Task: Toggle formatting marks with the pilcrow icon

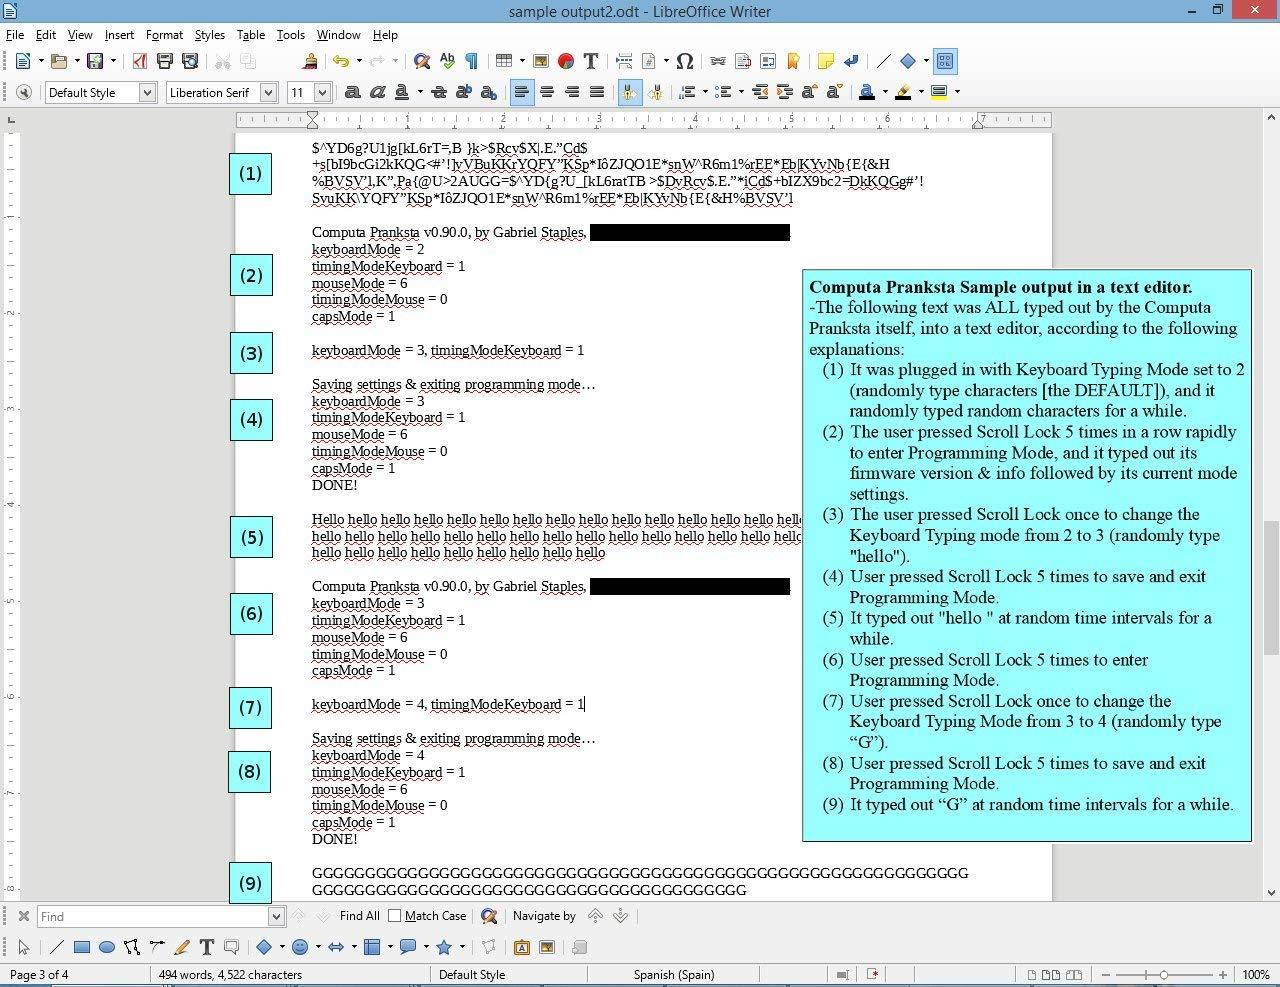Action: [471, 61]
